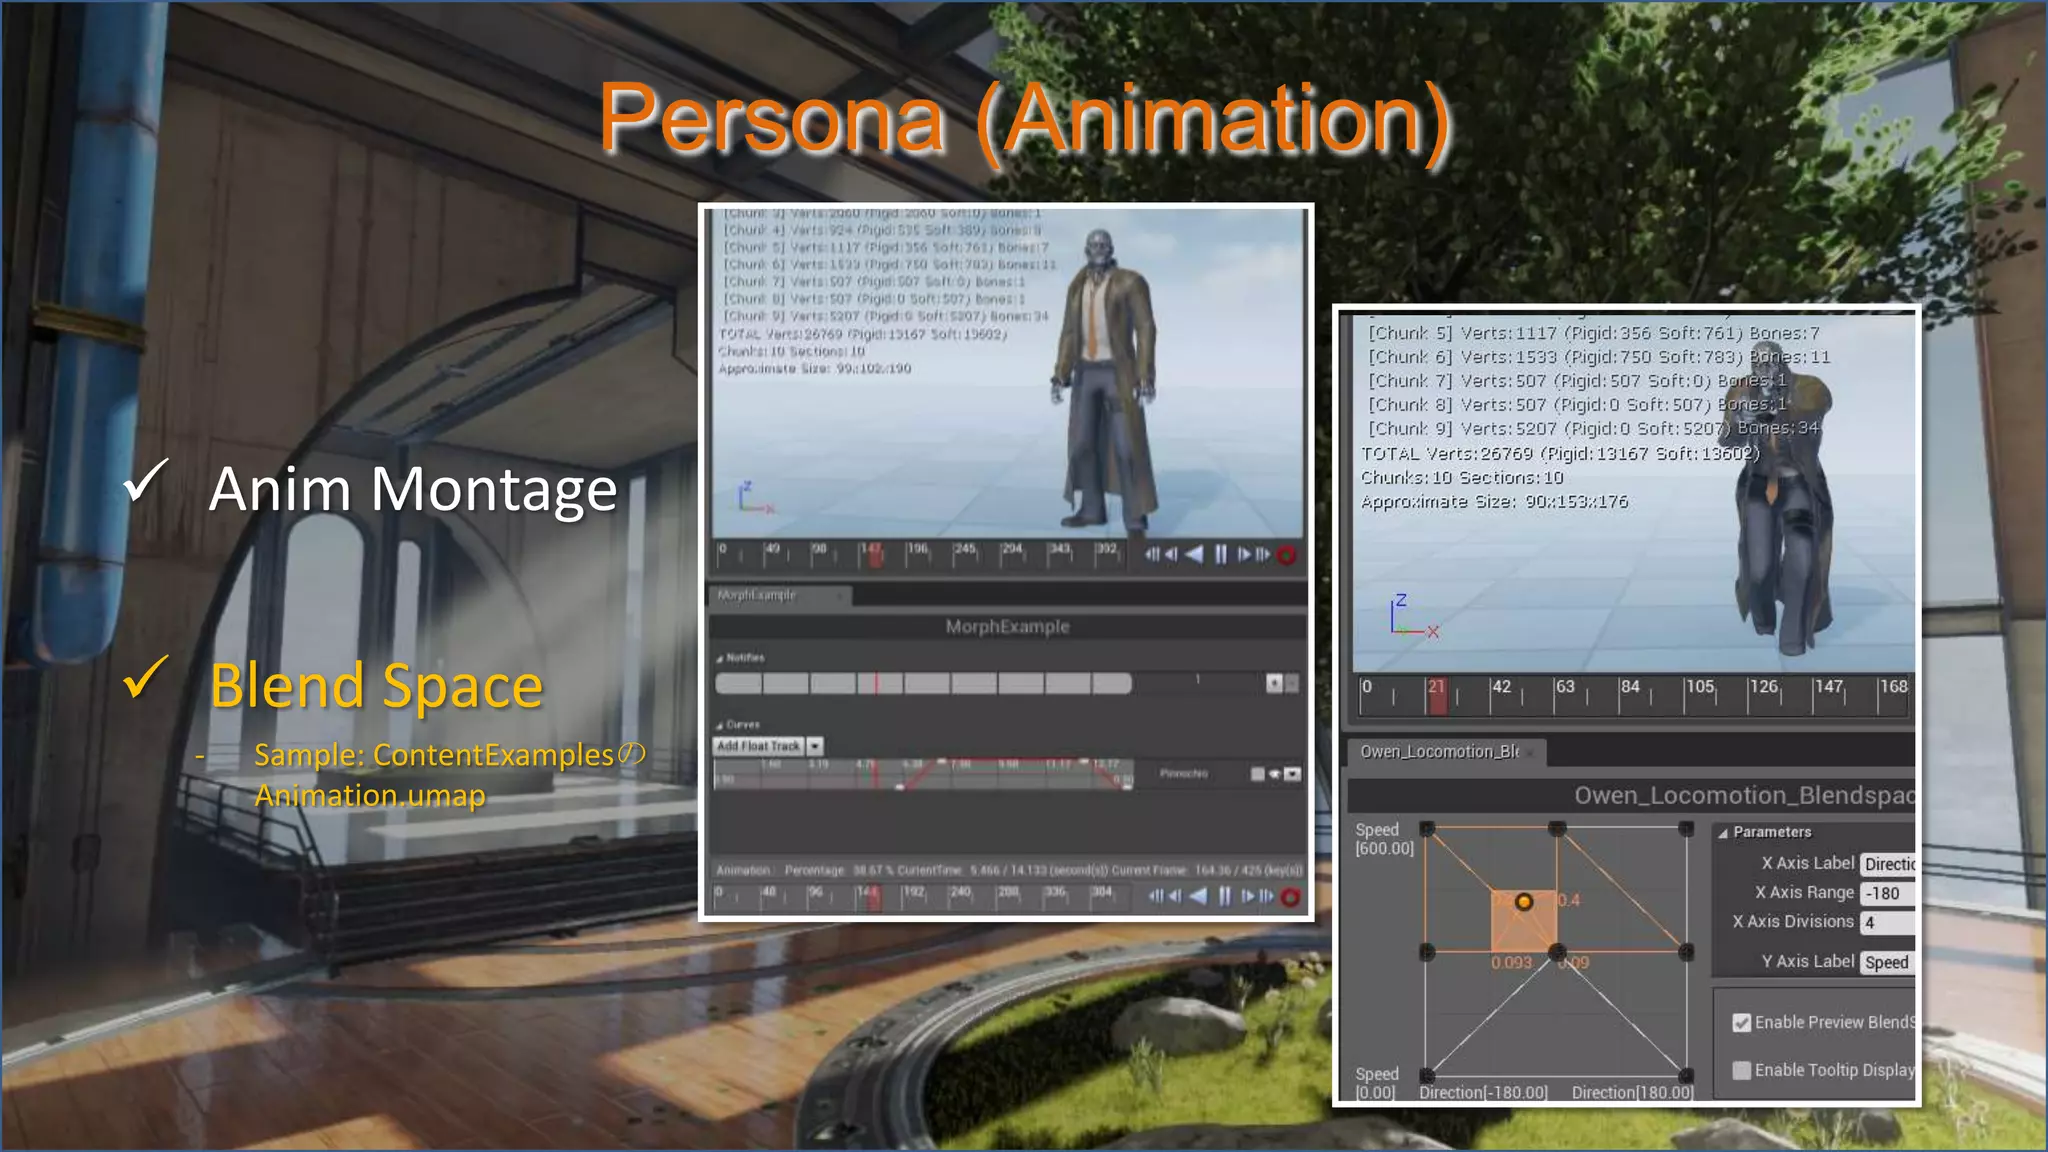Jump to end in upper viewport controls
The width and height of the screenshot is (2048, 1152).
click(1263, 554)
